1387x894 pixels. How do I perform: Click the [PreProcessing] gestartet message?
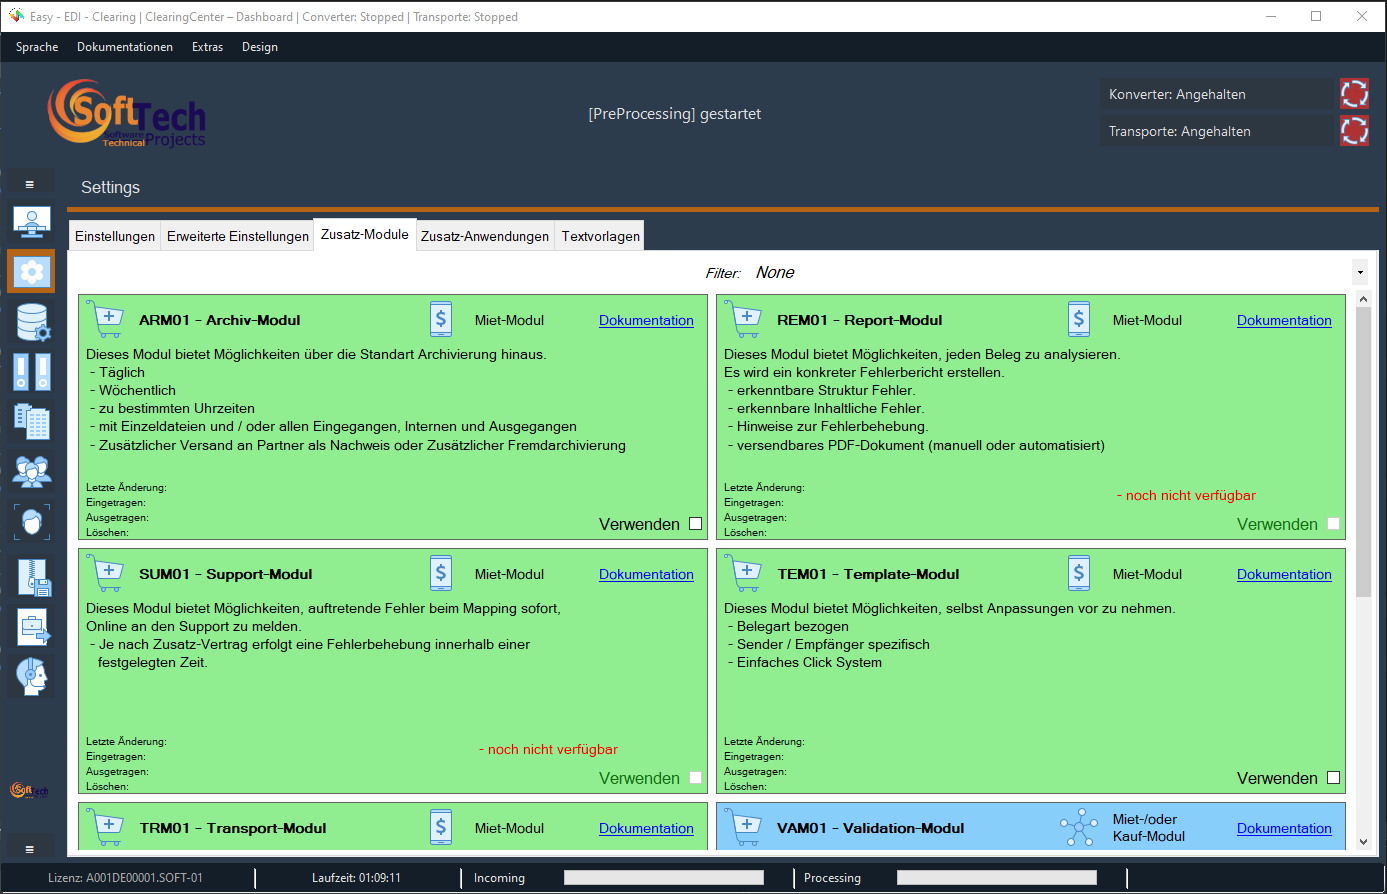[674, 114]
